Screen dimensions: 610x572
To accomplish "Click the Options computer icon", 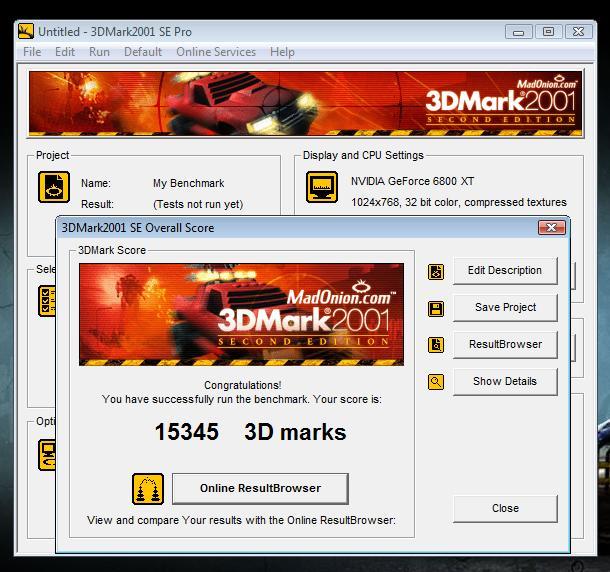I will coord(47,455).
